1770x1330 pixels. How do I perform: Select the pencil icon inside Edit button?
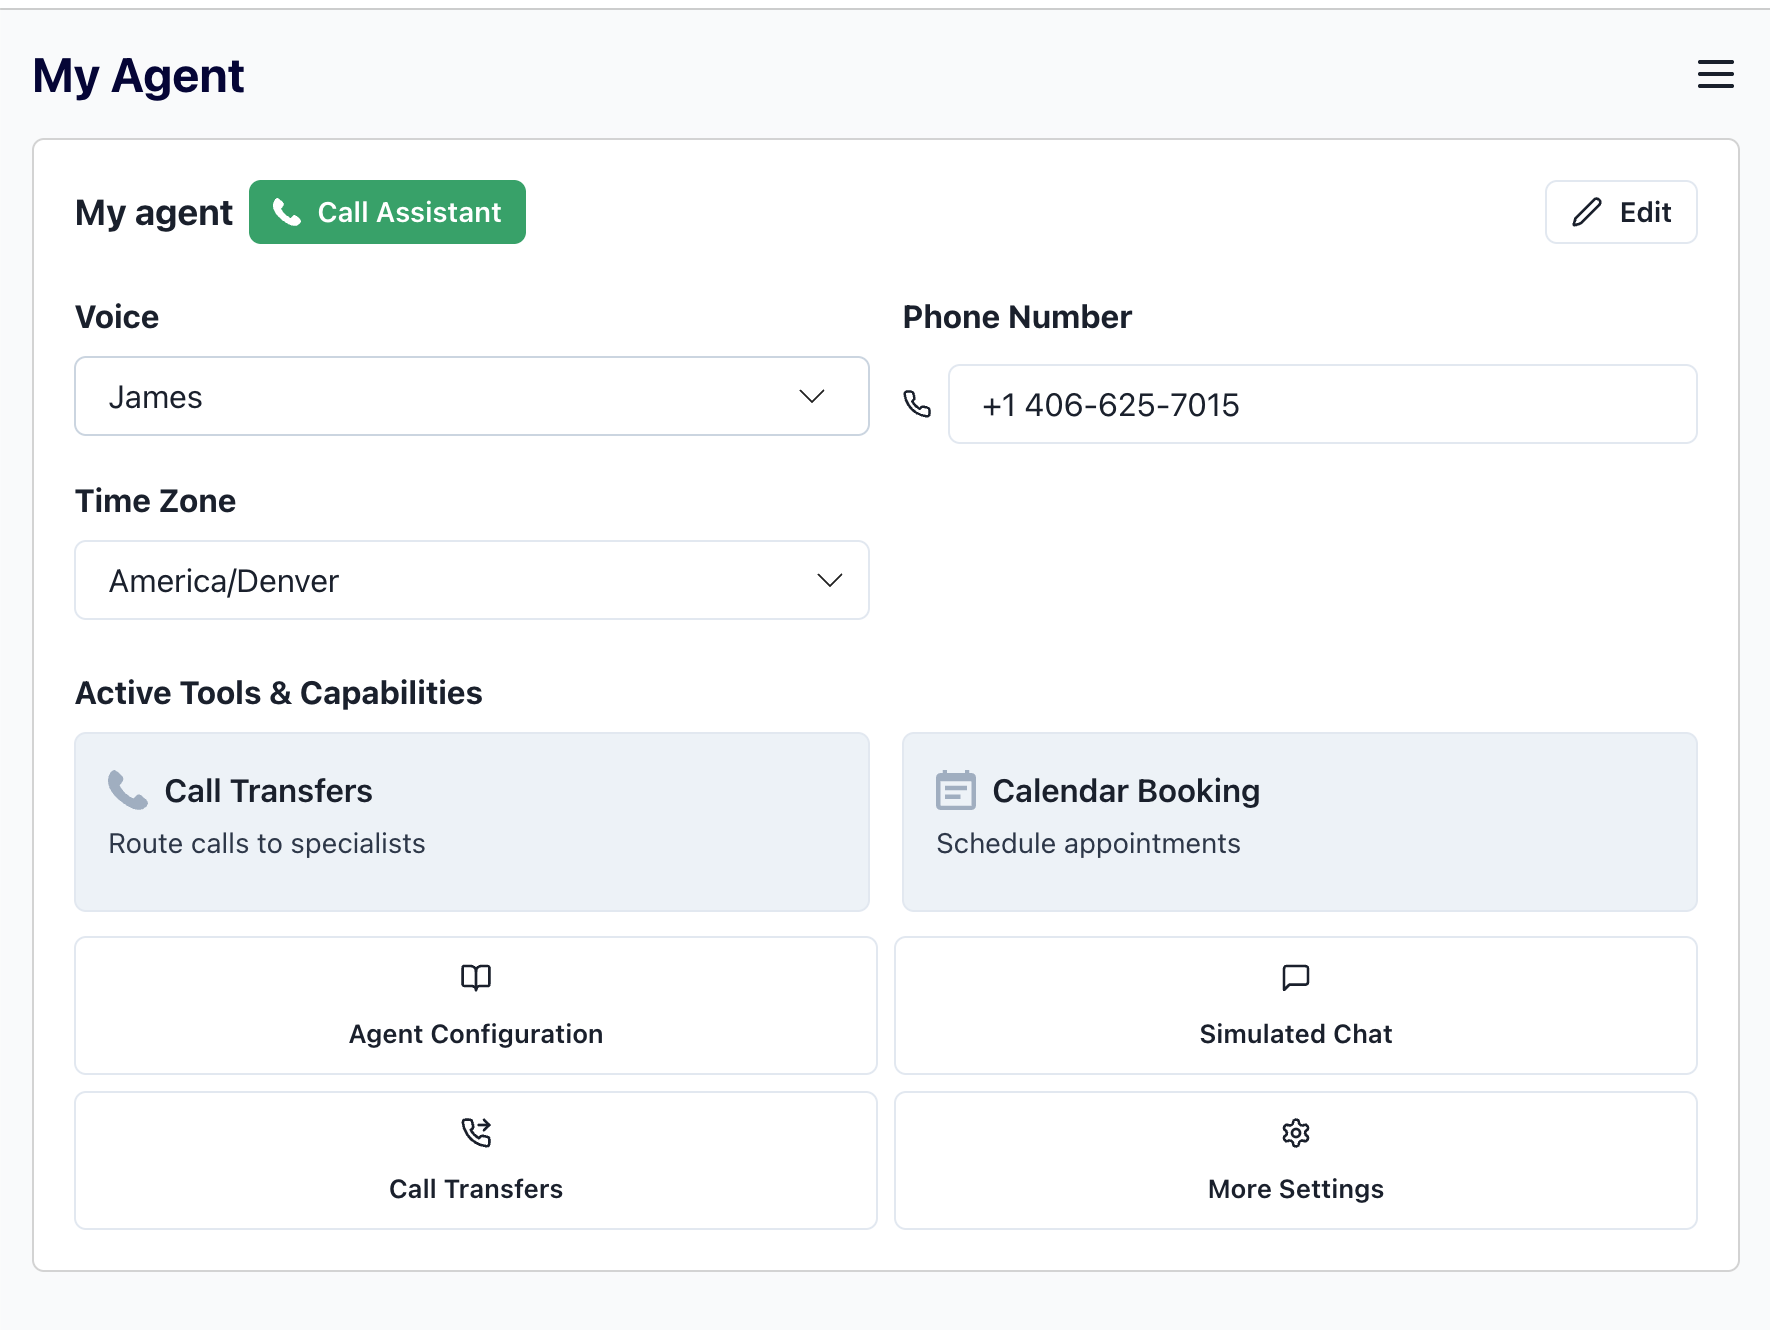click(1585, 212)
